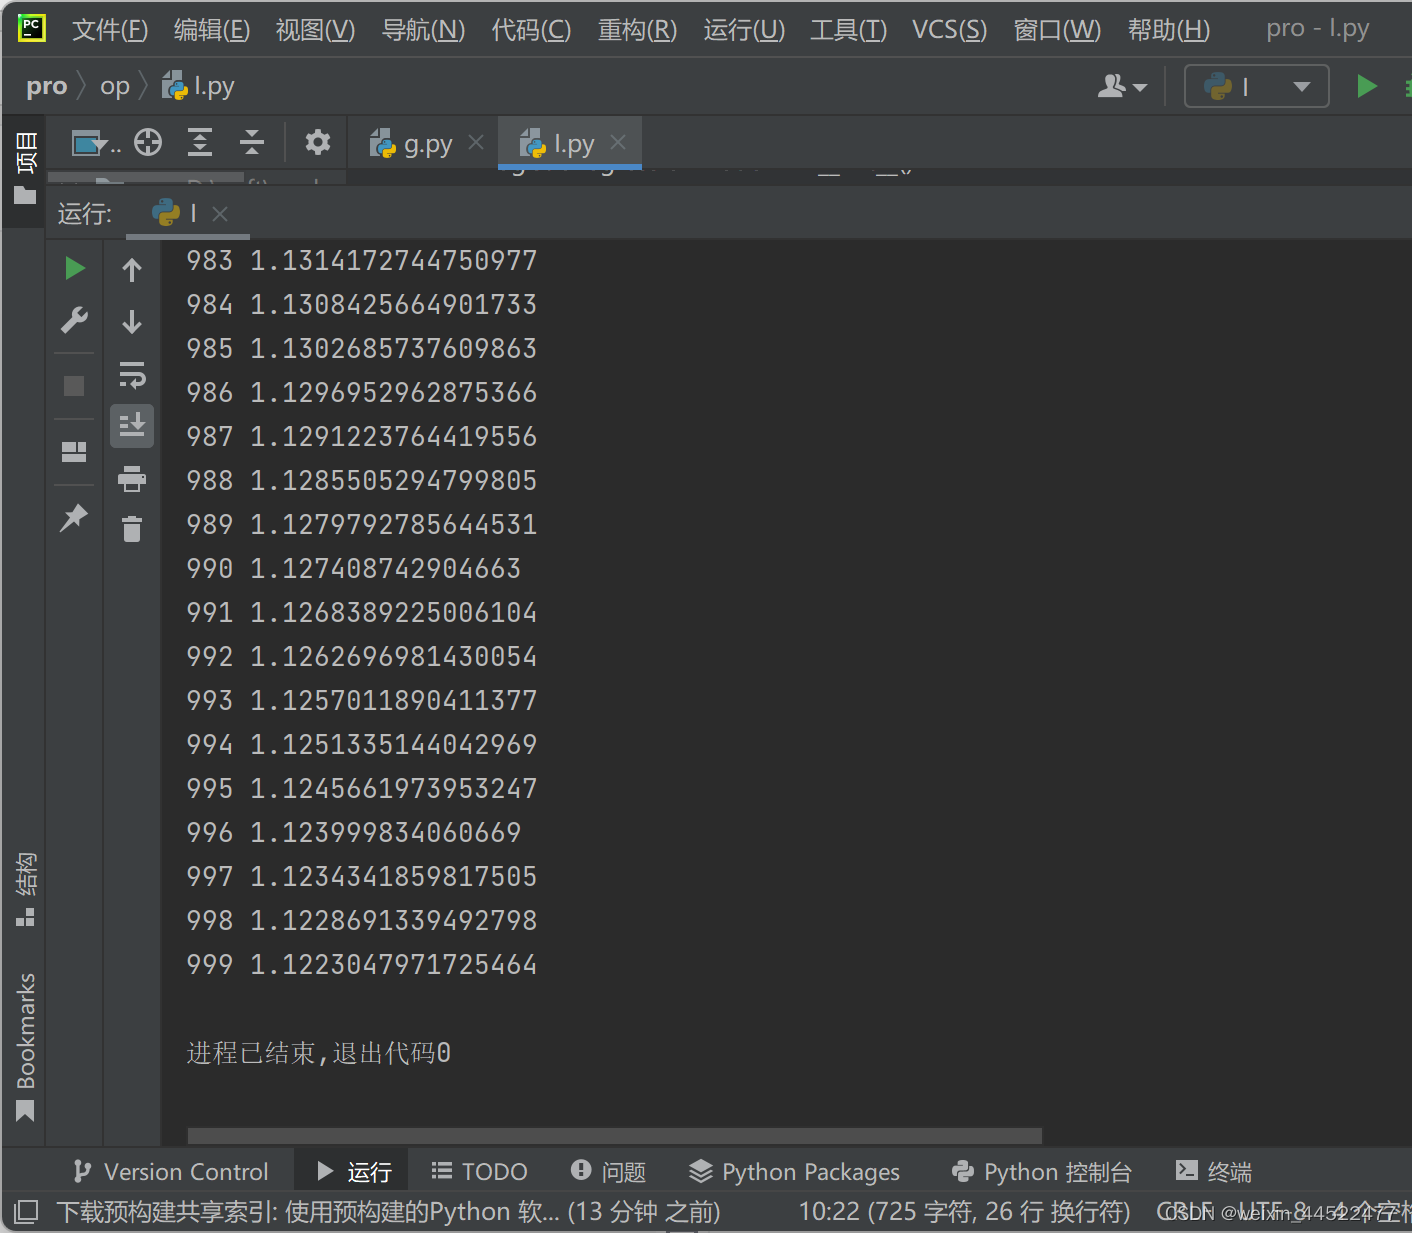
Task: Open the Python 控制台 tool window
Action: (1041, 1171)
